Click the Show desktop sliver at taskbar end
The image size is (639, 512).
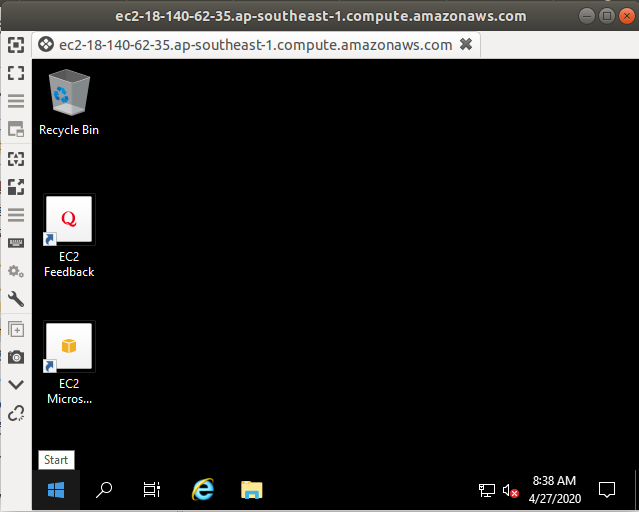pyautogui.click(x=635, y=490)
